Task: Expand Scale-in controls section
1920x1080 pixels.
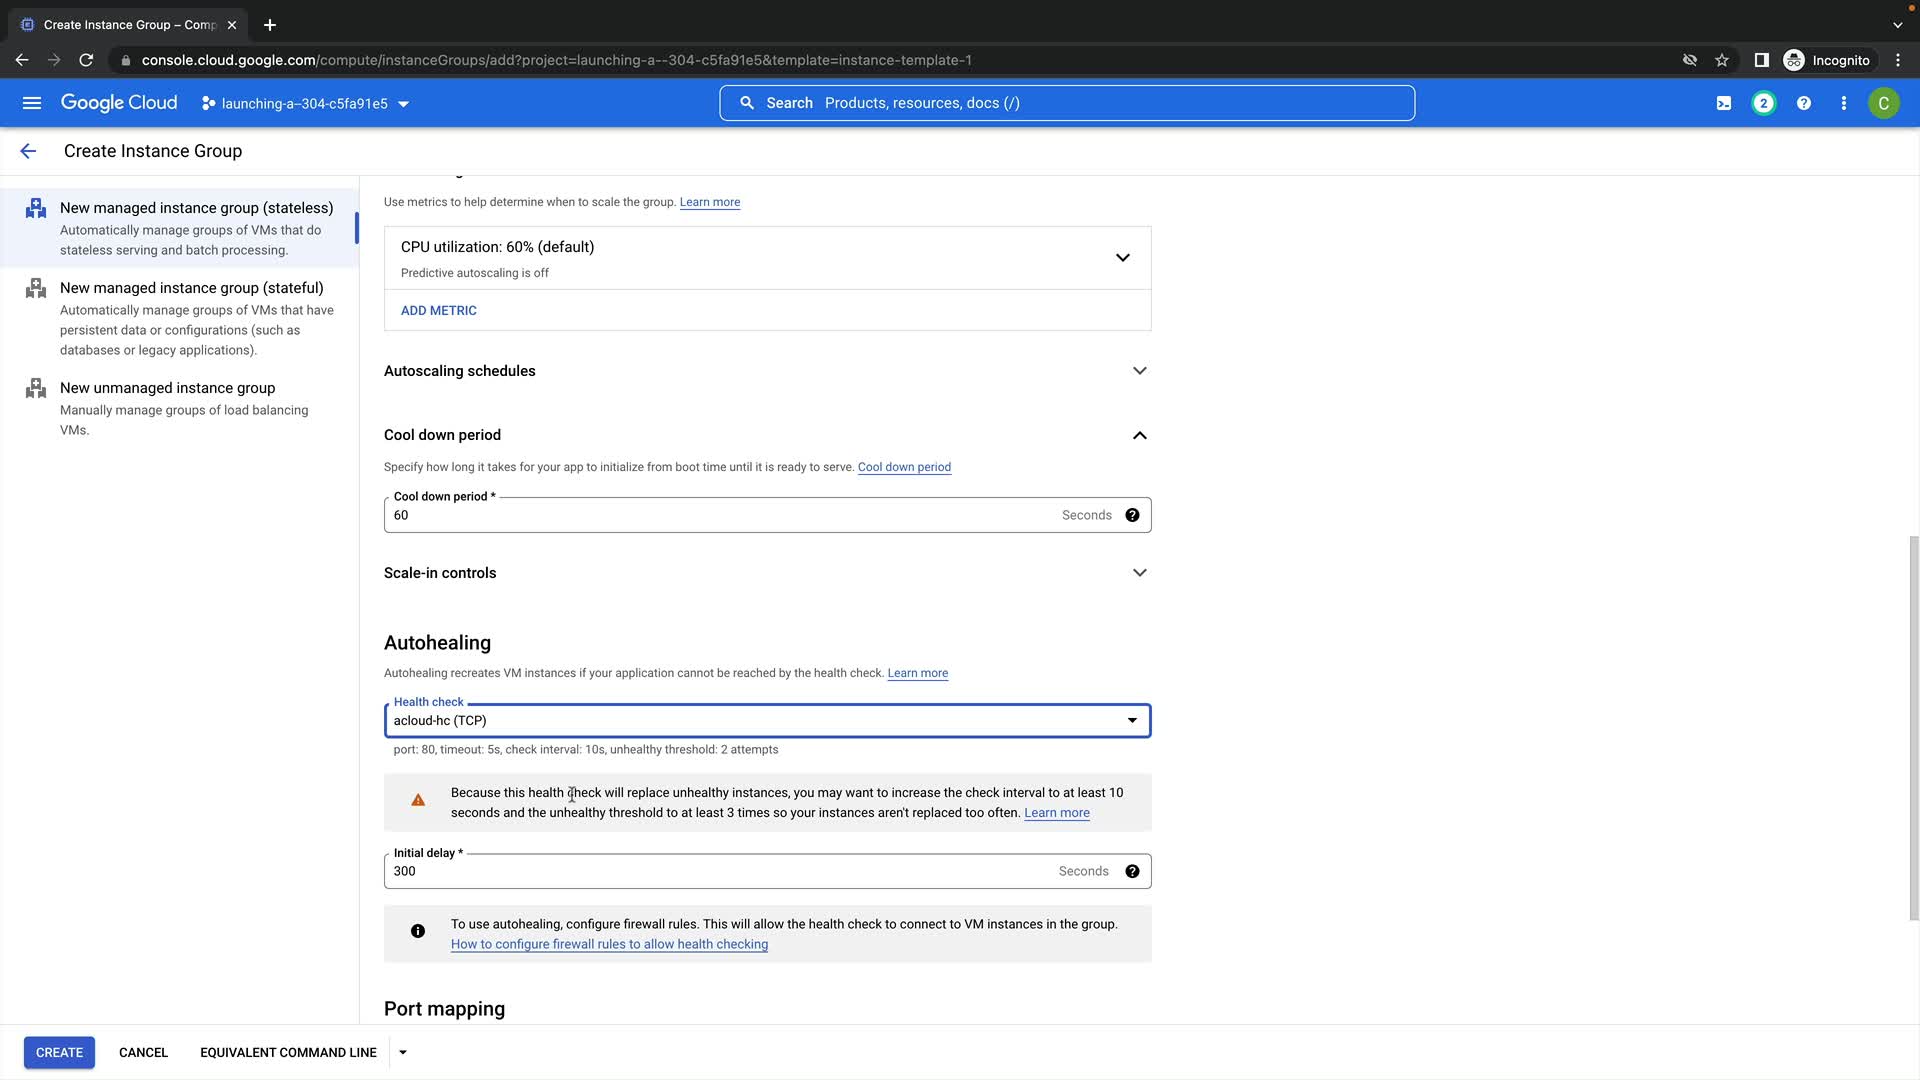Action: coord(1139,573)
